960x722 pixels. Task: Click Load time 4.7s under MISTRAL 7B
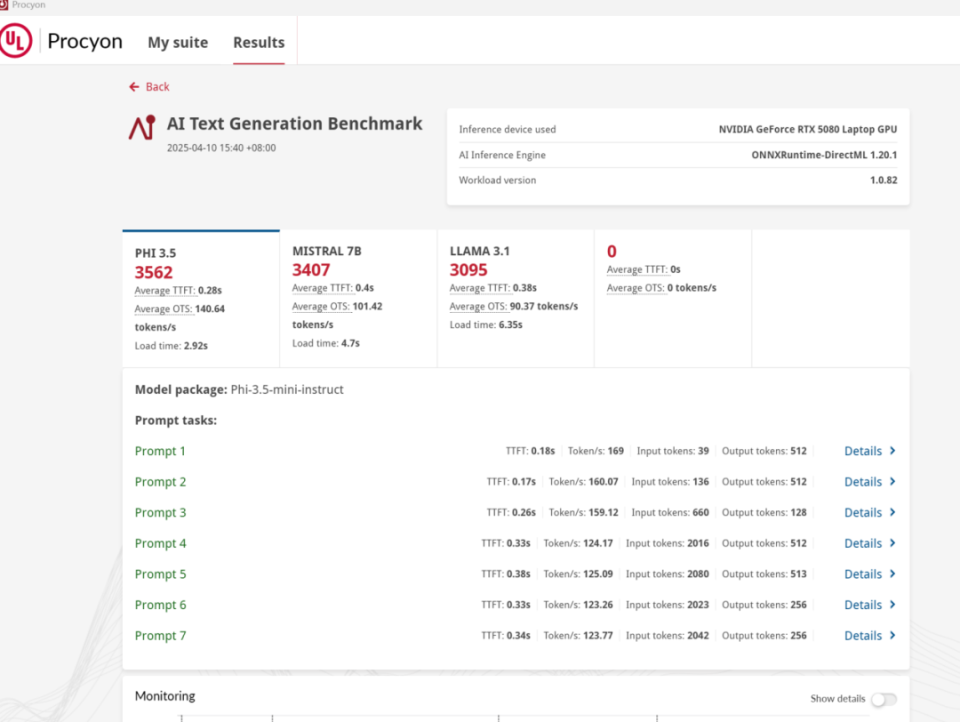click(326, 344)
